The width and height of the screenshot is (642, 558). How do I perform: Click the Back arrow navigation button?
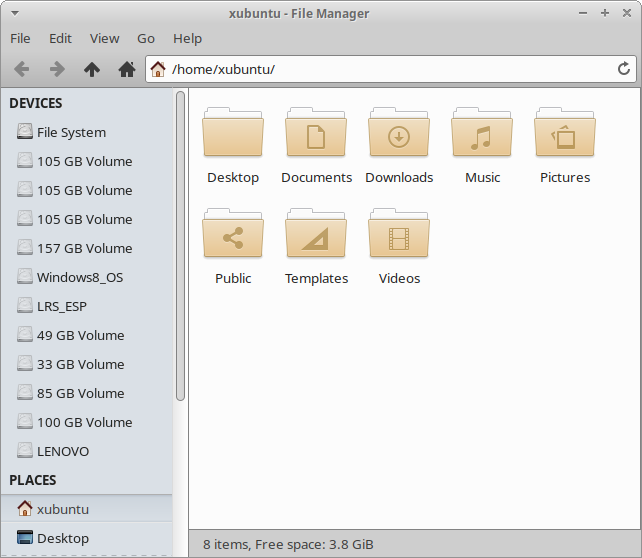pyautogui.click(x=22, y=69)
